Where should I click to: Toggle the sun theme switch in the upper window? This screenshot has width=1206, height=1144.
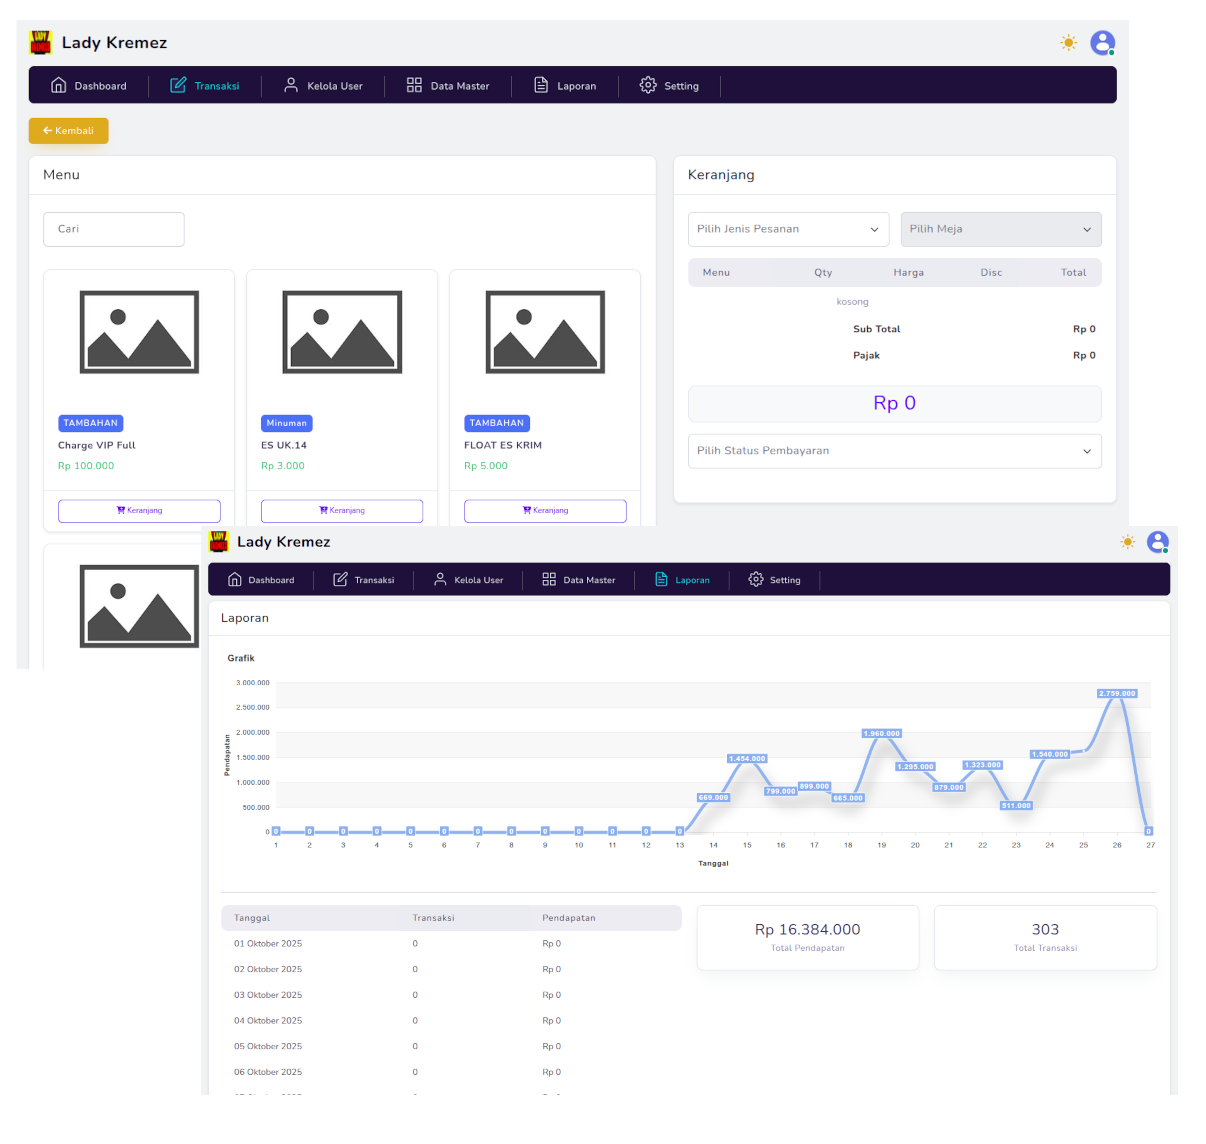[1069, 43]
